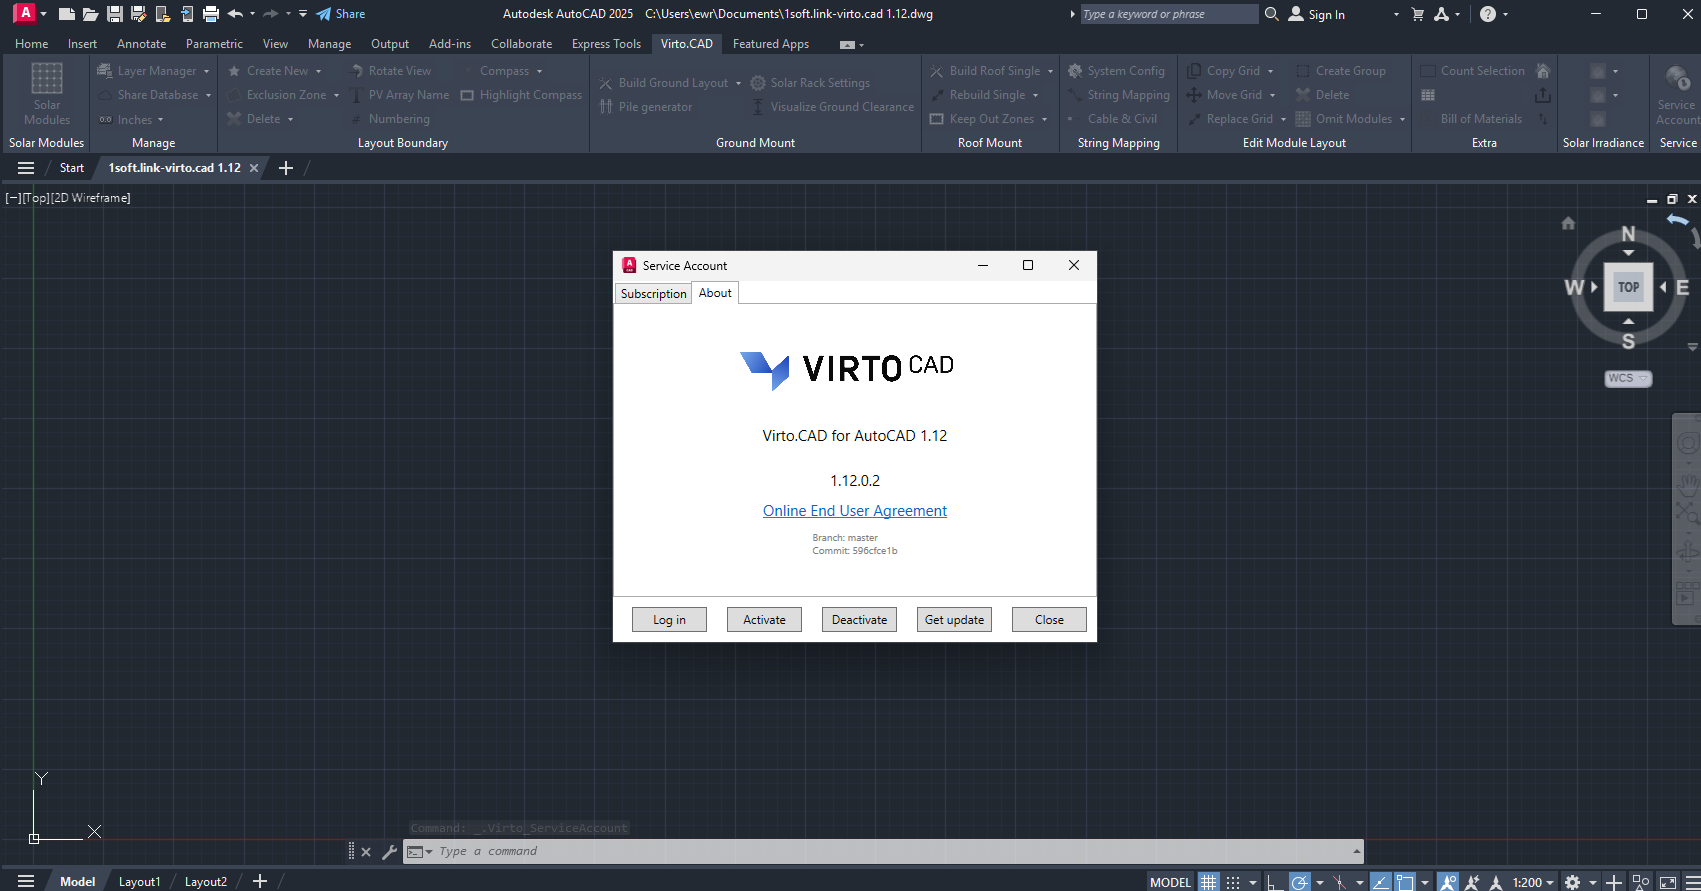Image resolution: width=1701 pixels, height=891 pixels.
Task: Open the file tab hamburger menu
Action: coord(26,168)
